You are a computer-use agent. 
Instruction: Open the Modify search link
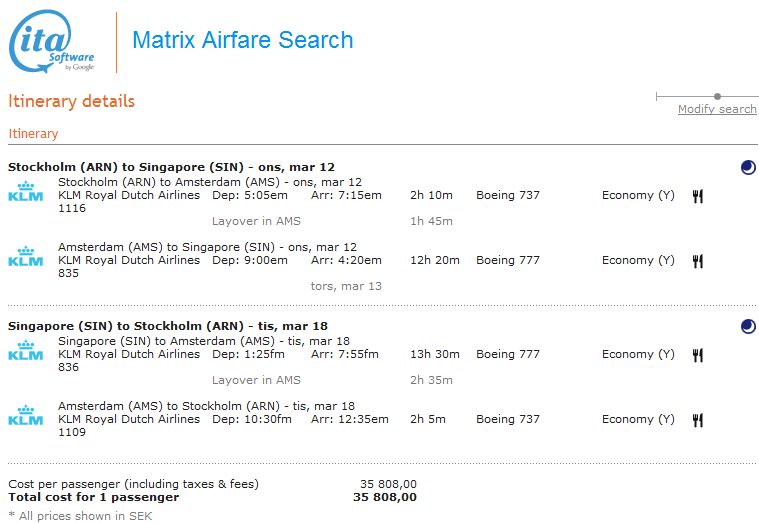[717, 109]
